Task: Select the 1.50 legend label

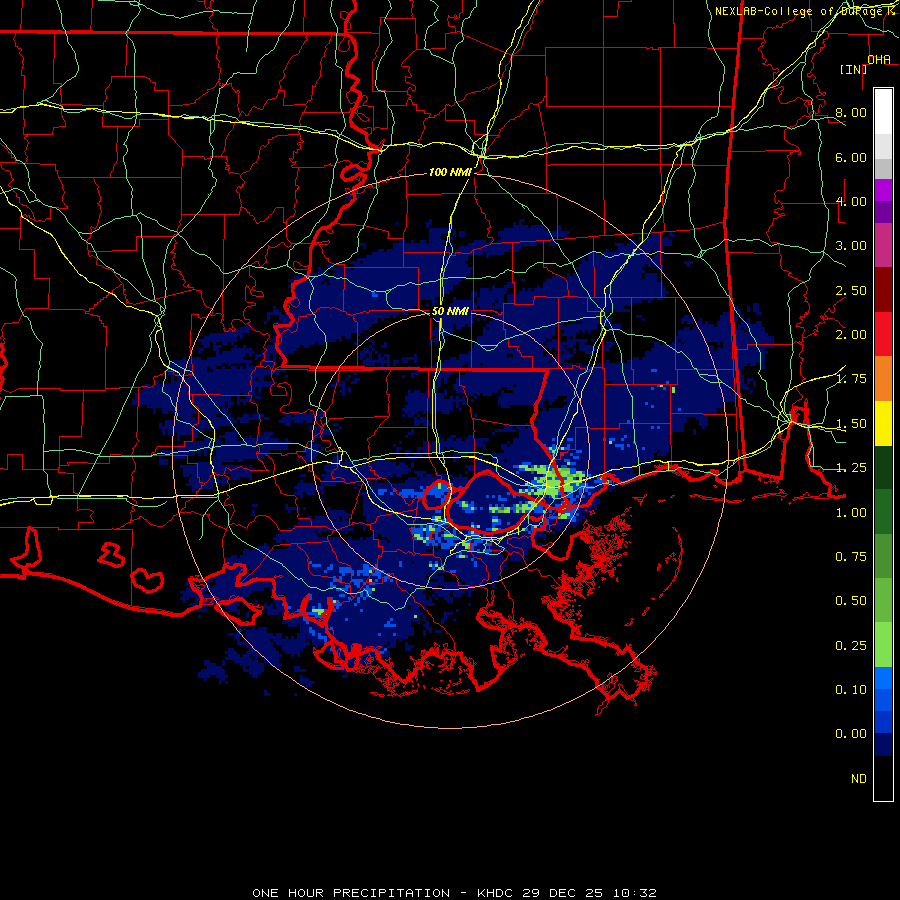Action: (851, 424)
